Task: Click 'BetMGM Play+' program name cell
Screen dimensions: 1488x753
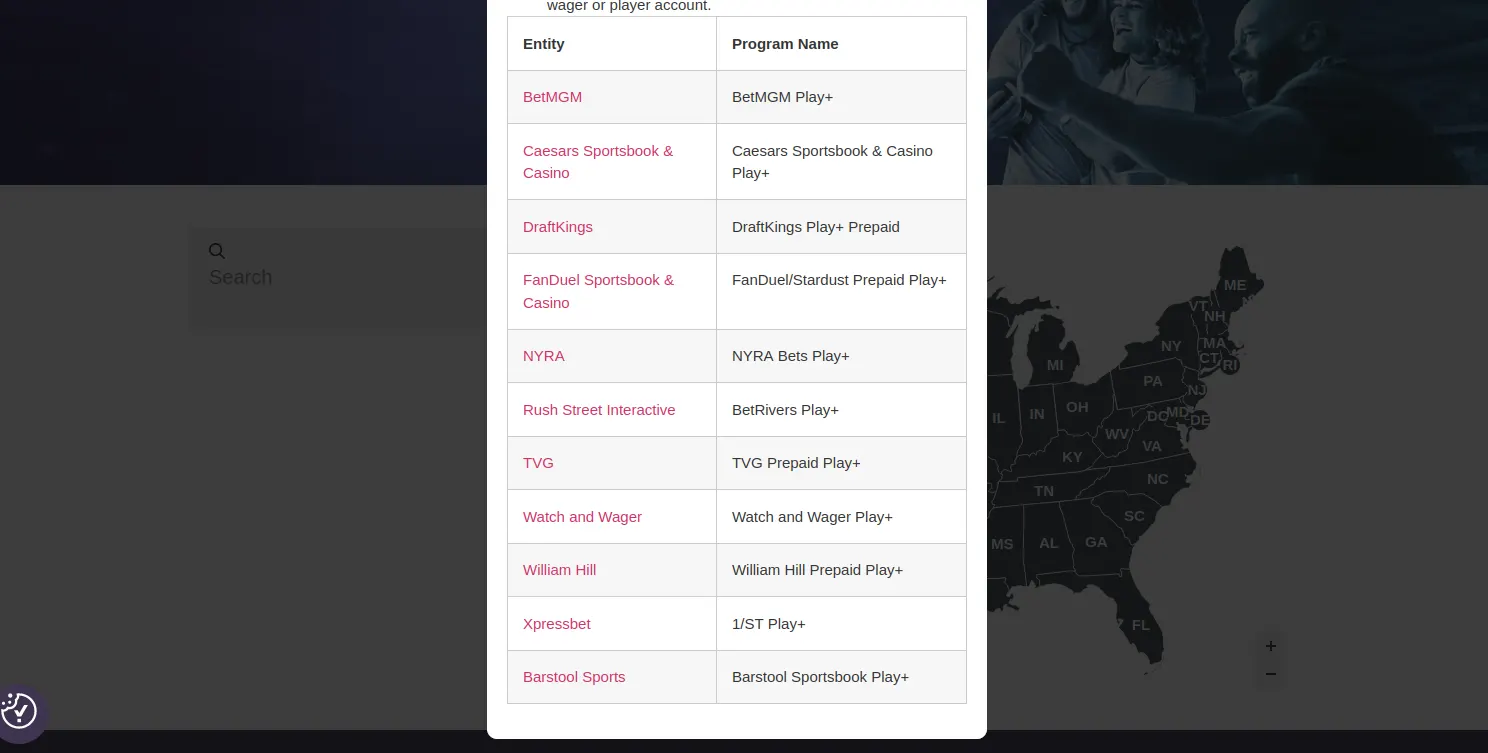Action: tap(841, 97)
